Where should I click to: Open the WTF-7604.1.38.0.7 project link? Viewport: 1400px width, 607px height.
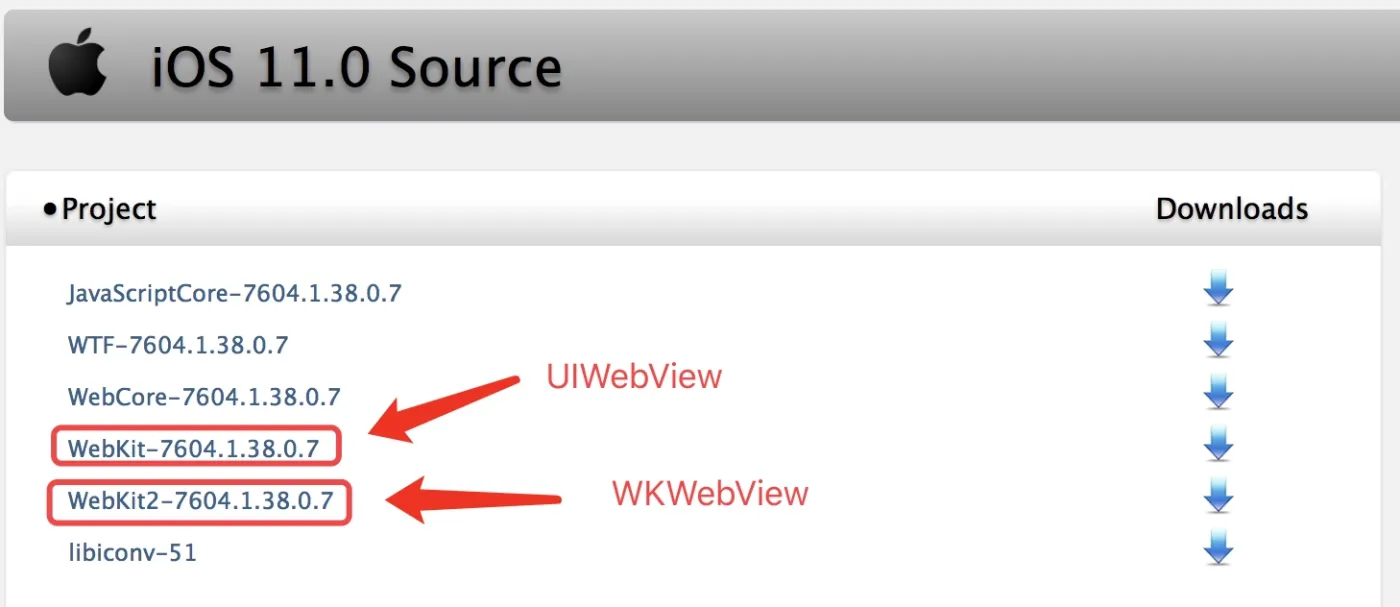point(178,346)
